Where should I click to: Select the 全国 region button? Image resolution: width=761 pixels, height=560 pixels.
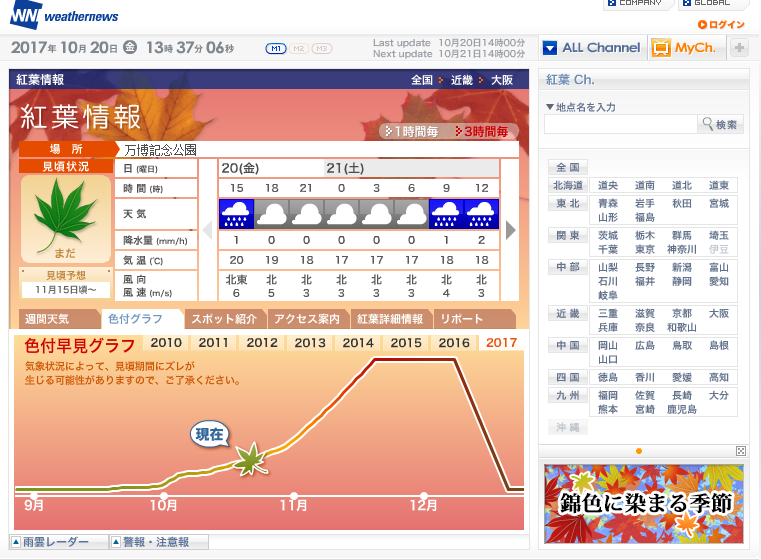pyautogui.click(x=568, y=167)
